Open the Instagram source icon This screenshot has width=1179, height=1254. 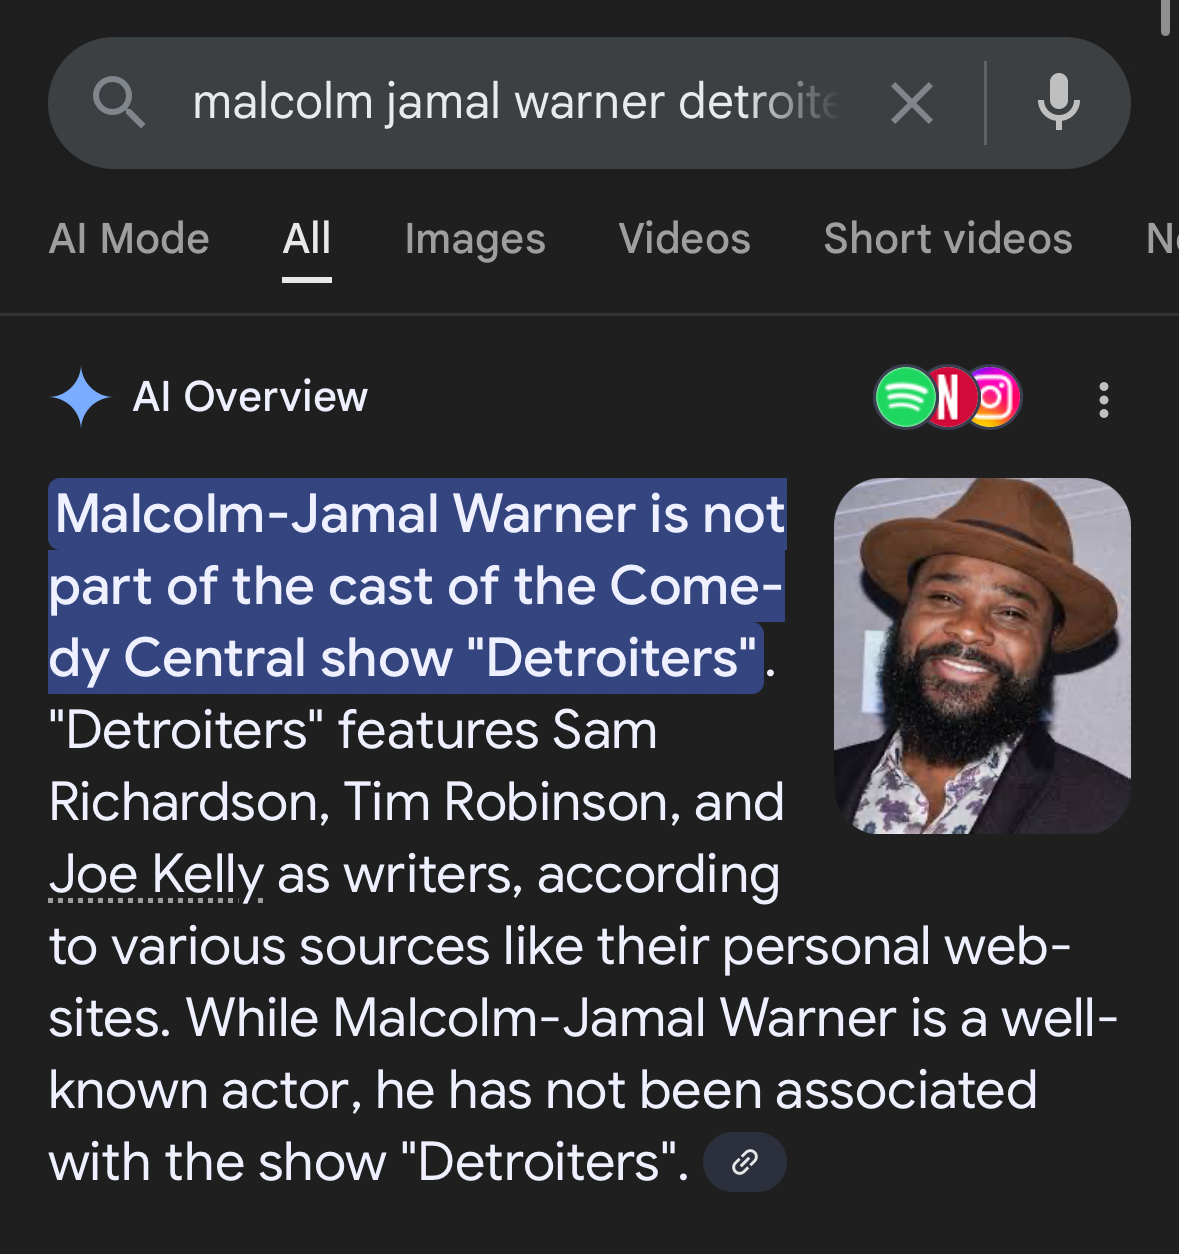point(993,397)
